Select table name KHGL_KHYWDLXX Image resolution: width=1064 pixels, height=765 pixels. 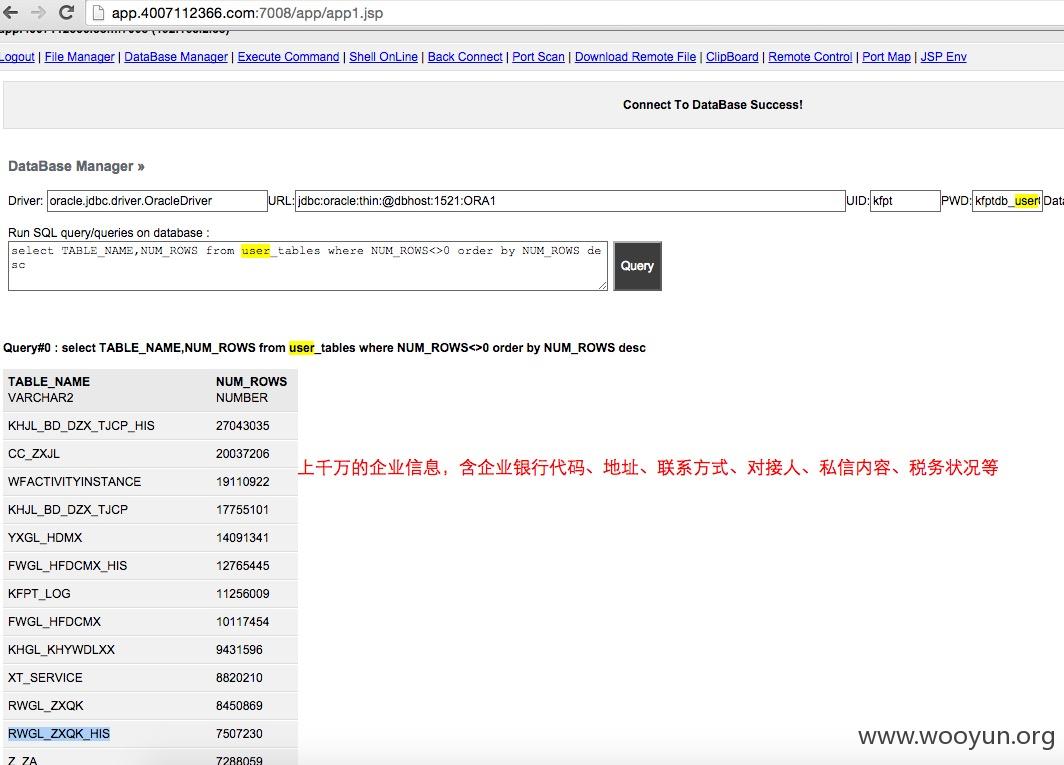(x=62, y=650)
